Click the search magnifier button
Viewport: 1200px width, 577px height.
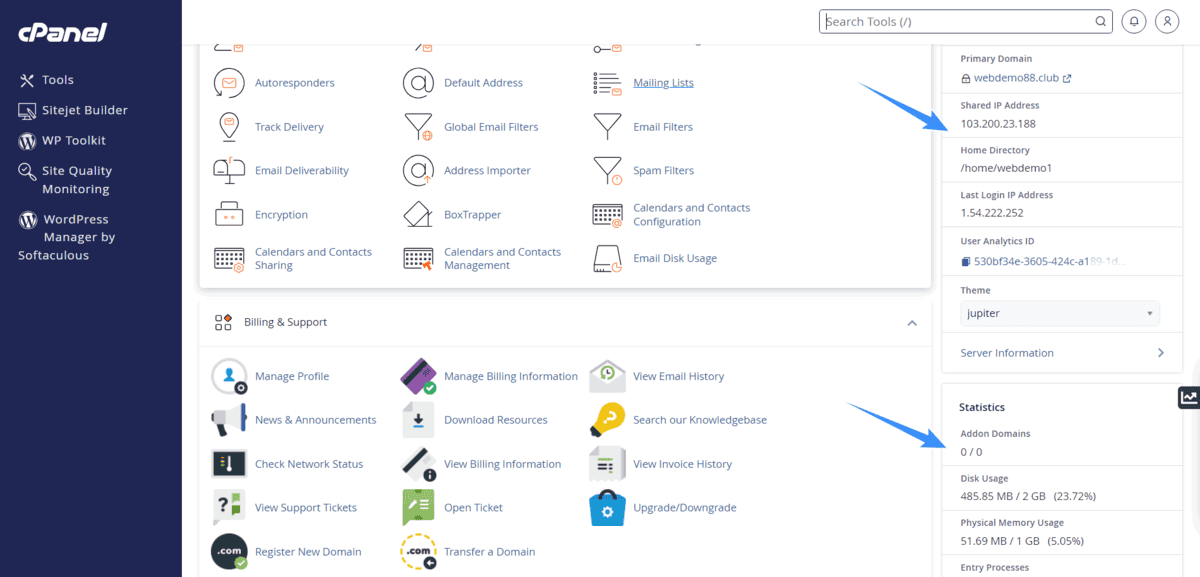coord(1100,21)
